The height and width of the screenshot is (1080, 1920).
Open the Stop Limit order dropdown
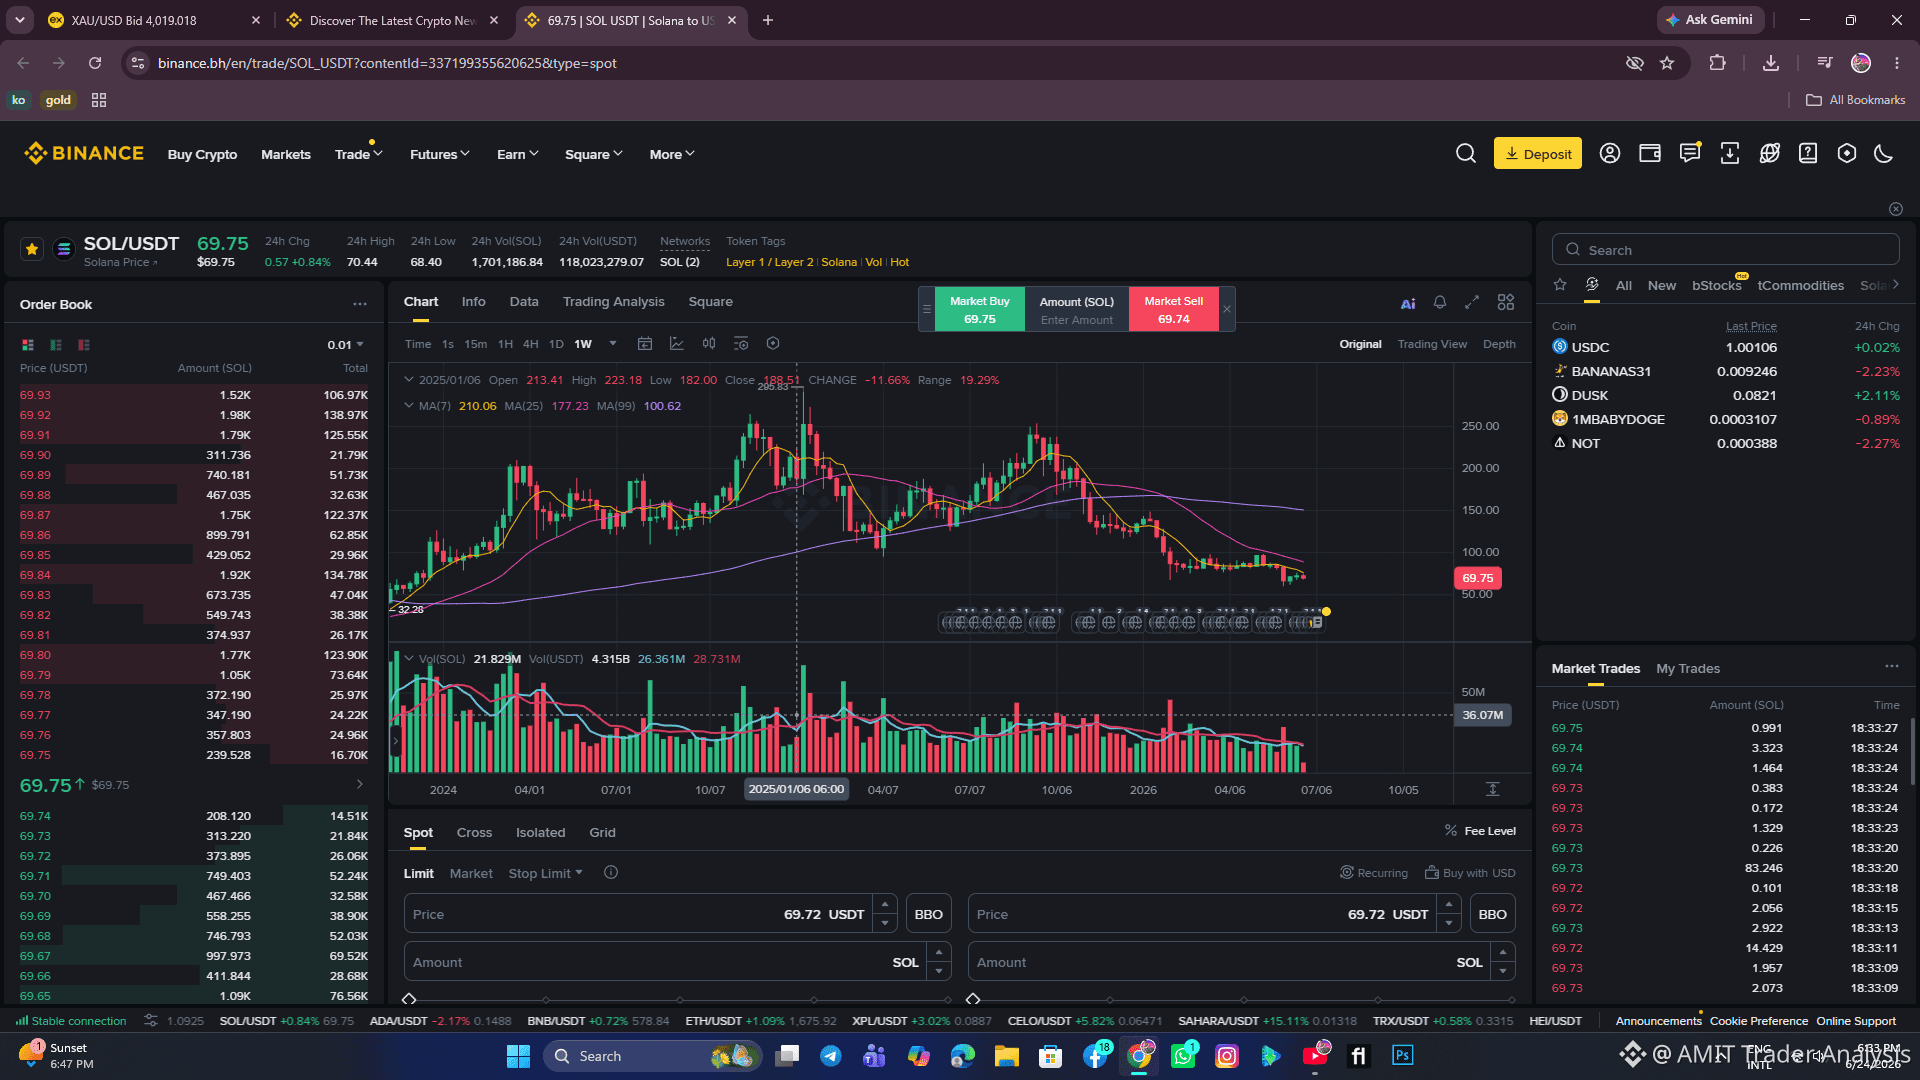coord(545,873)
